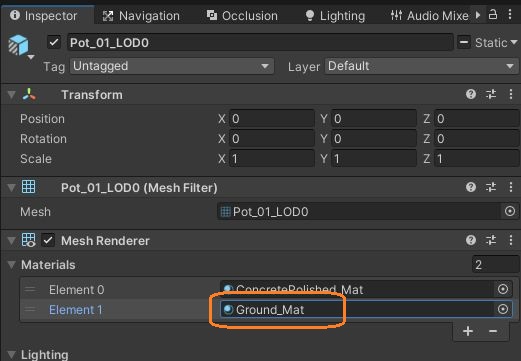Click the Scale Y field
The width and height of the screenshot is (521, 361).
374,159
